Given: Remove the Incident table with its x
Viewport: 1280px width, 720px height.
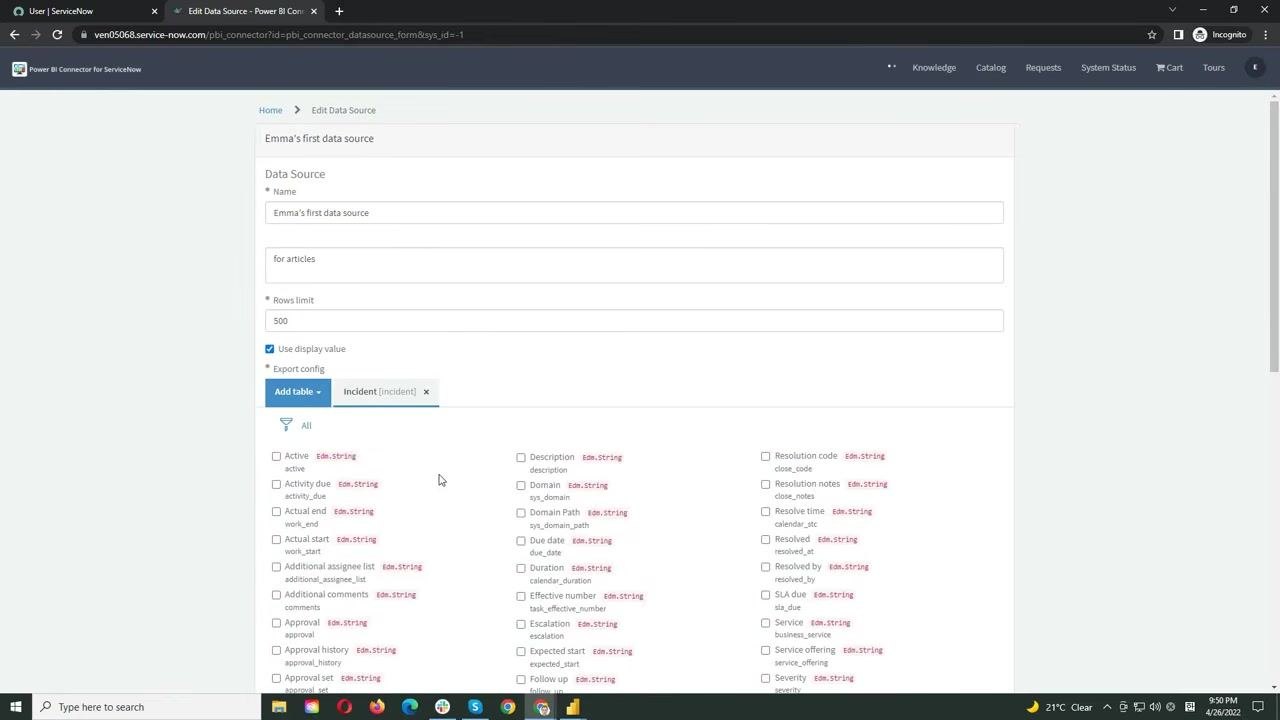Looking at the screenshot, I should pos(426,392).
